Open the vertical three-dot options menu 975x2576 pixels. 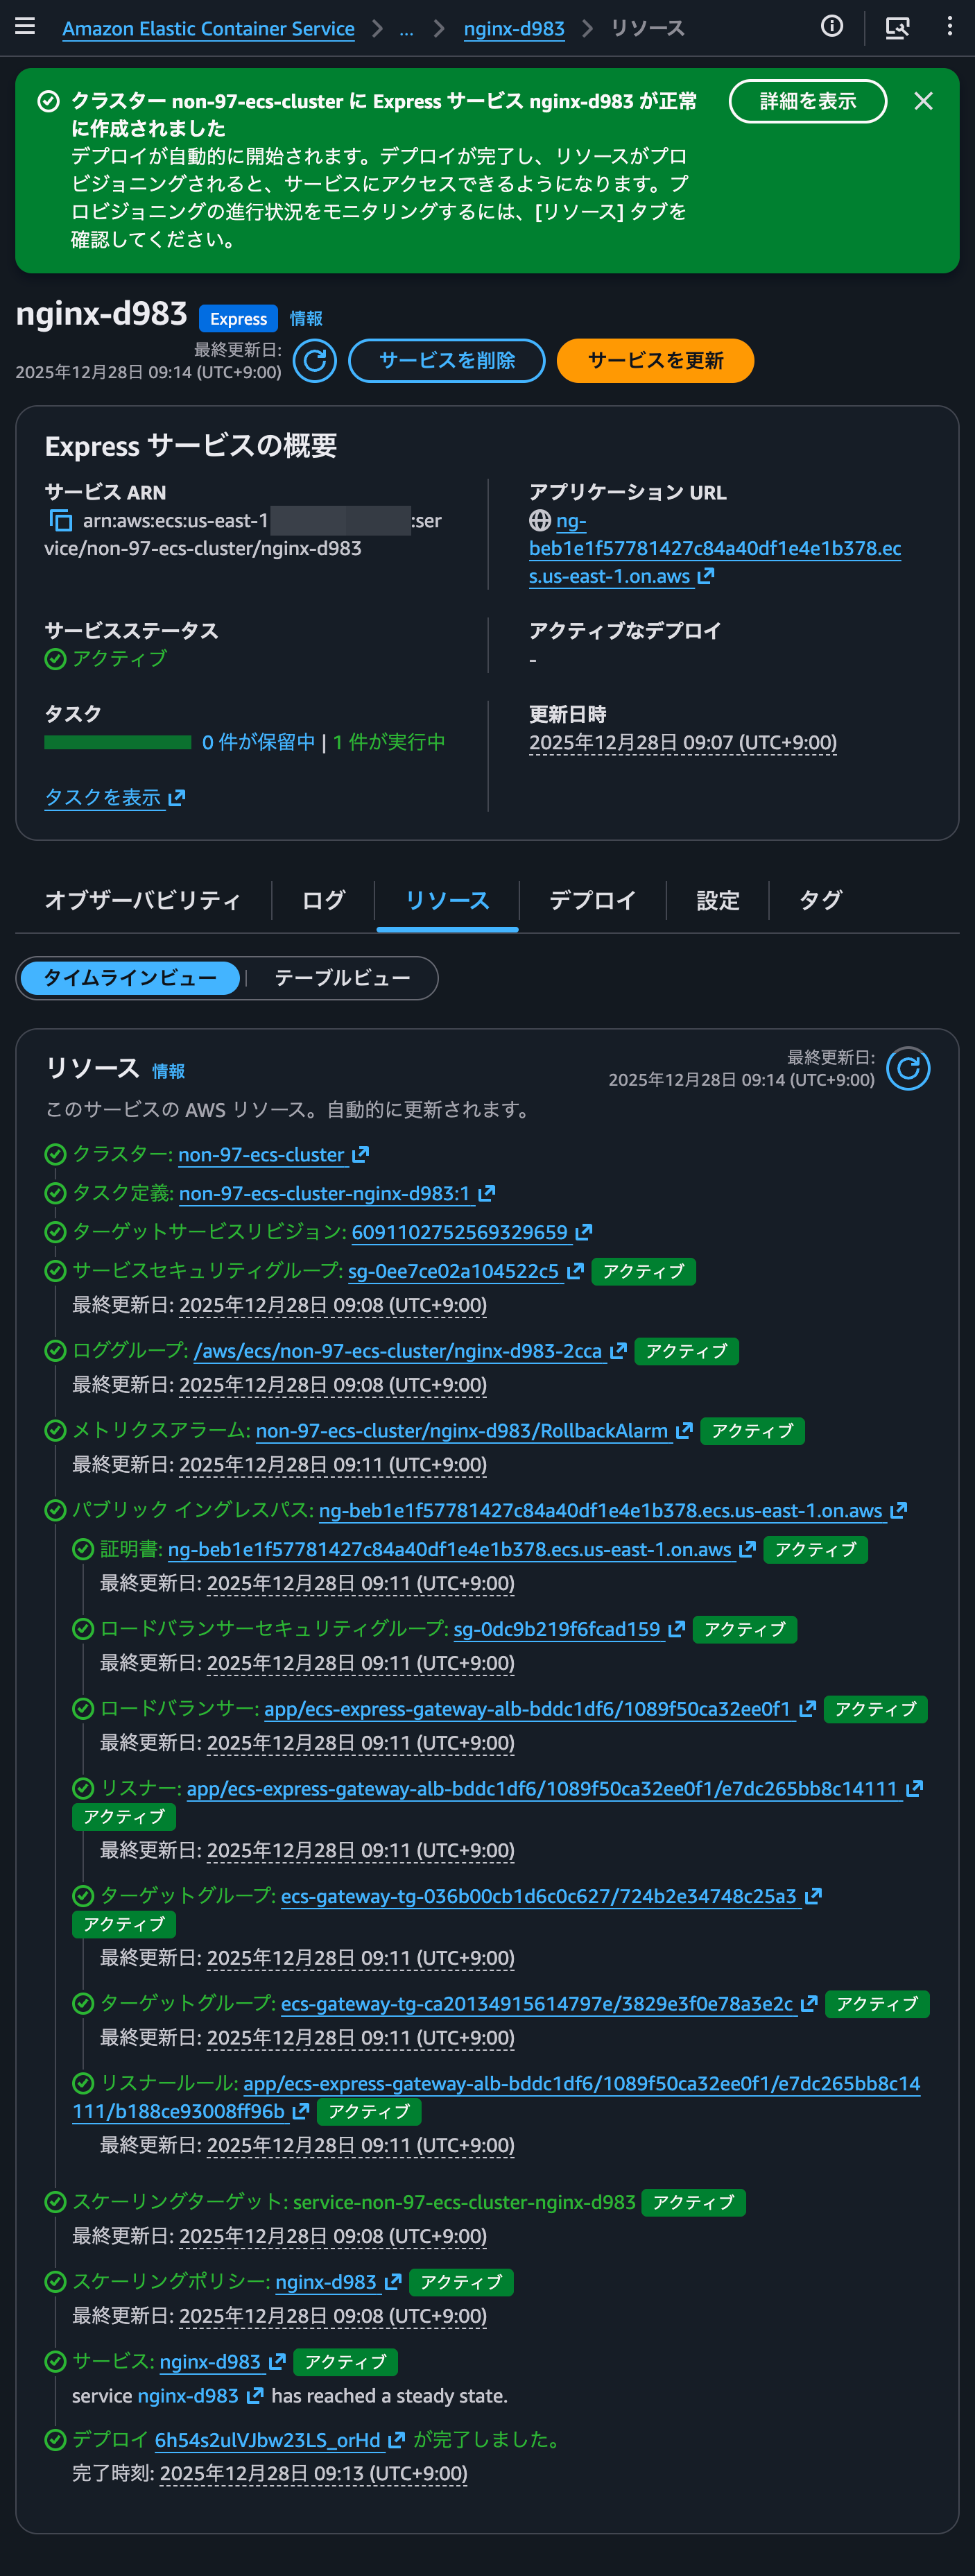949,27
